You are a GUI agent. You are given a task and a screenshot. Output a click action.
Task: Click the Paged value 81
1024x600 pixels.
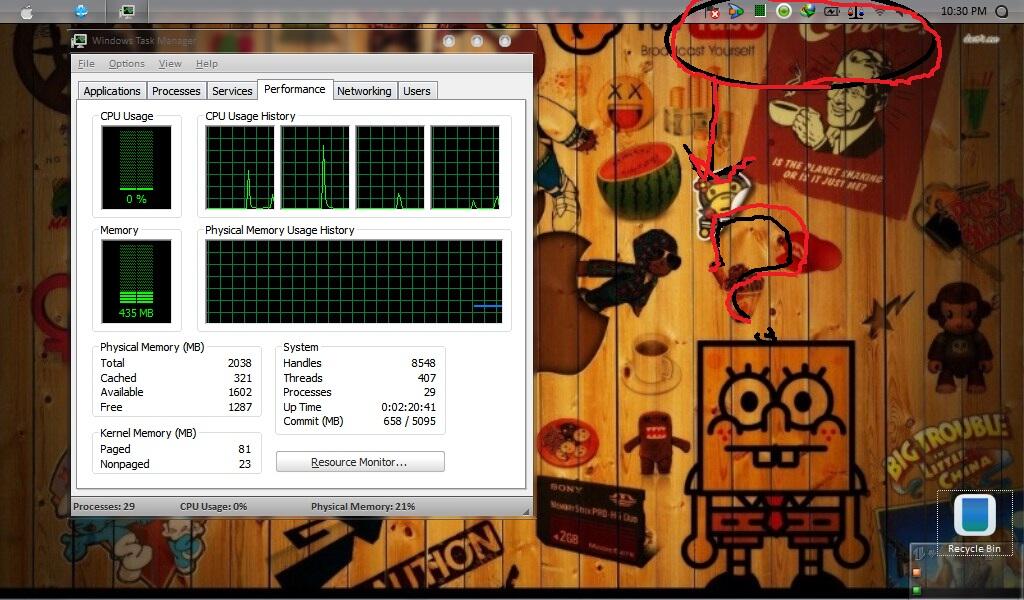245,449
